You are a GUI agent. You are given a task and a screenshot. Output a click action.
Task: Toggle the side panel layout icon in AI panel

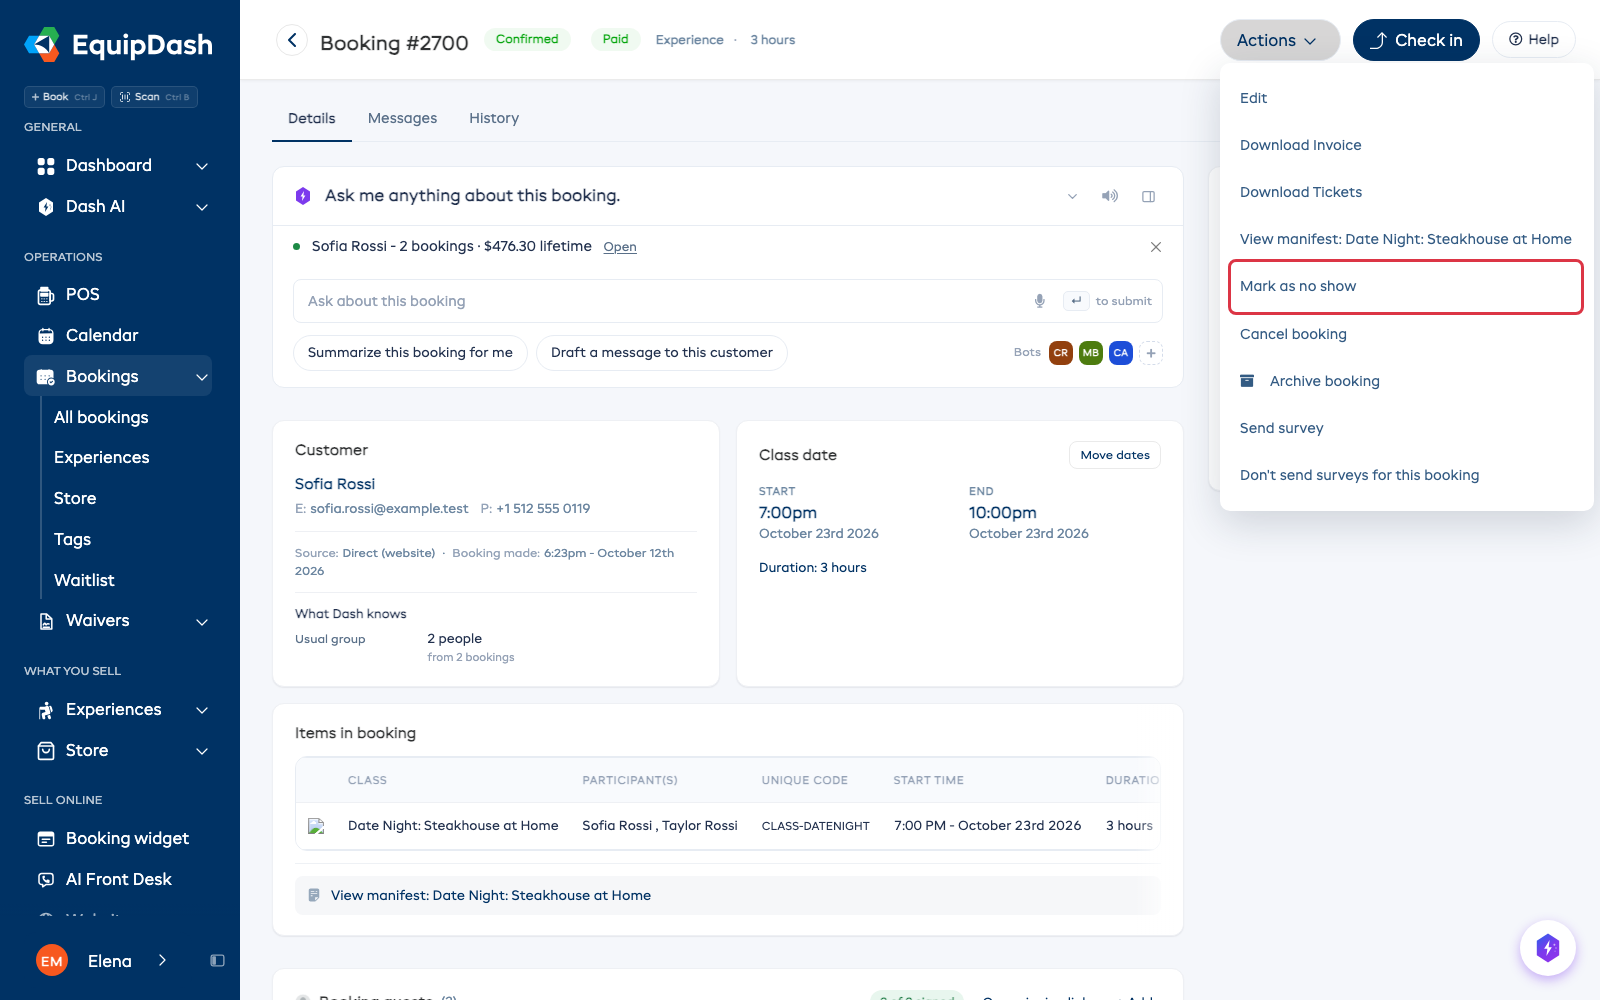pyautogui.click(x=1149, y=196)
